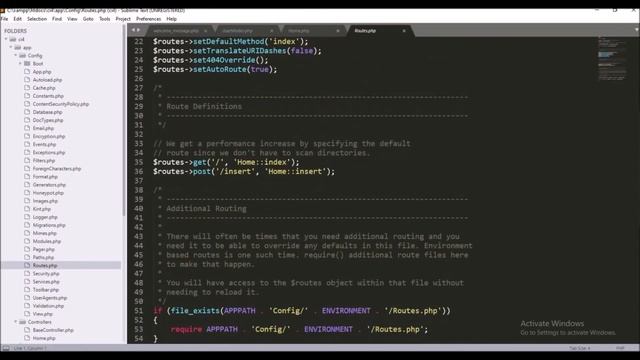Open the View menu
Screen dimensions: 640x360
(72, 19)
